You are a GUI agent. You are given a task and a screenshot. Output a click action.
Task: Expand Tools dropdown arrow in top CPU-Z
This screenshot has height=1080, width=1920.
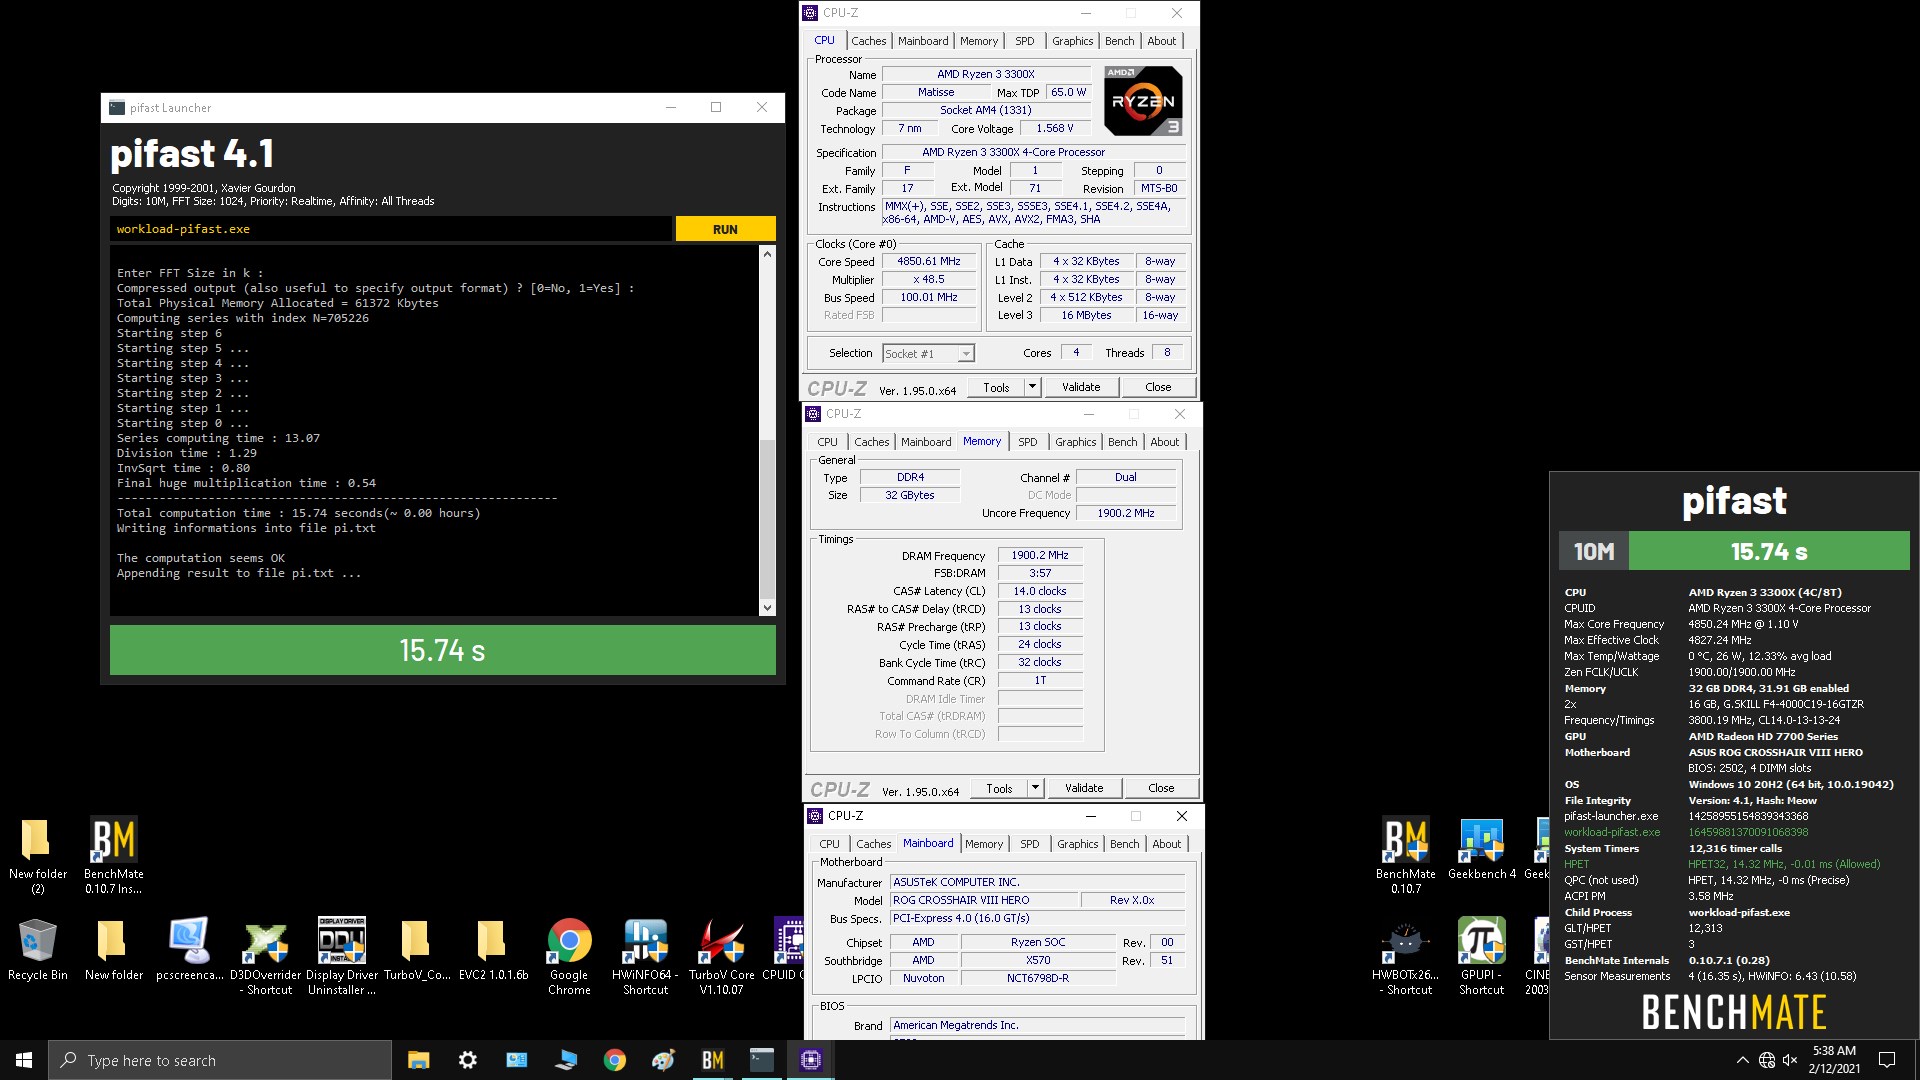point(1032,387)
